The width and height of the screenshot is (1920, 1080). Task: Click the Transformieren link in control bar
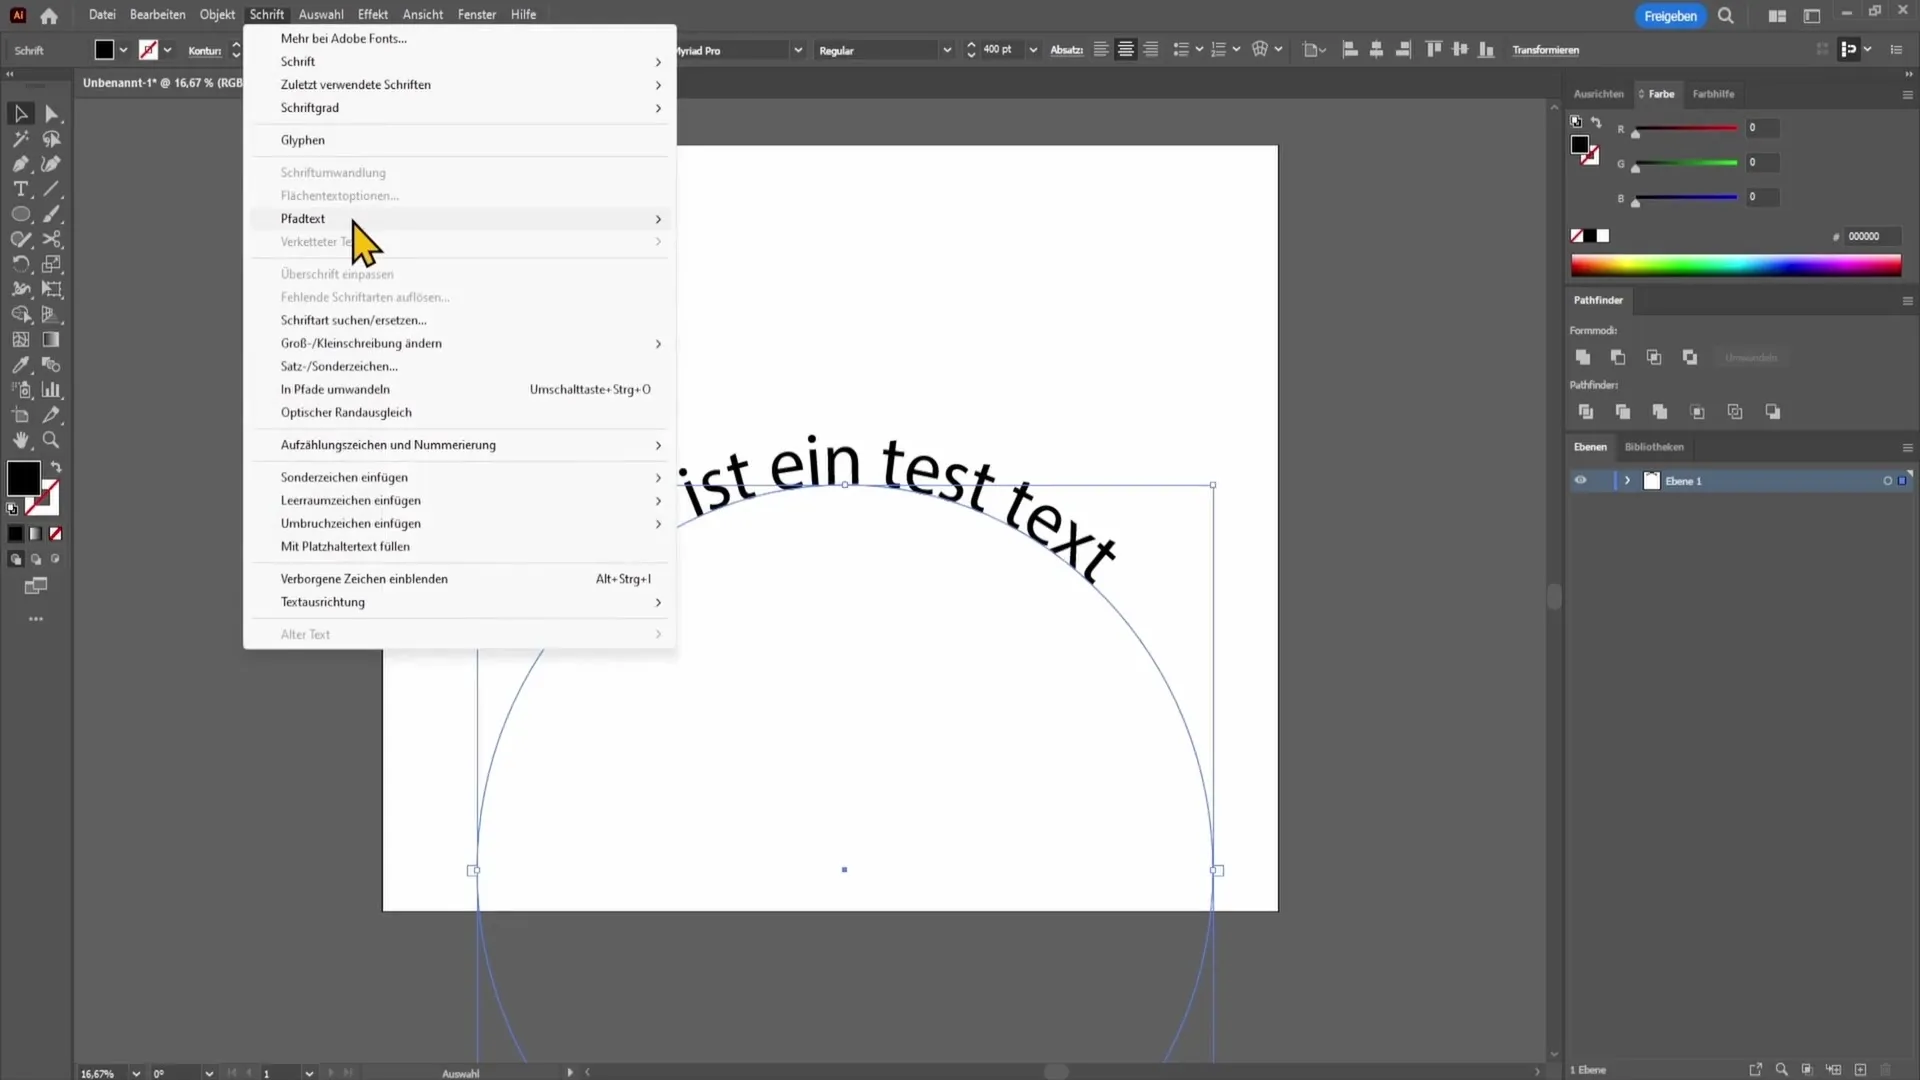pos(1545,50)
